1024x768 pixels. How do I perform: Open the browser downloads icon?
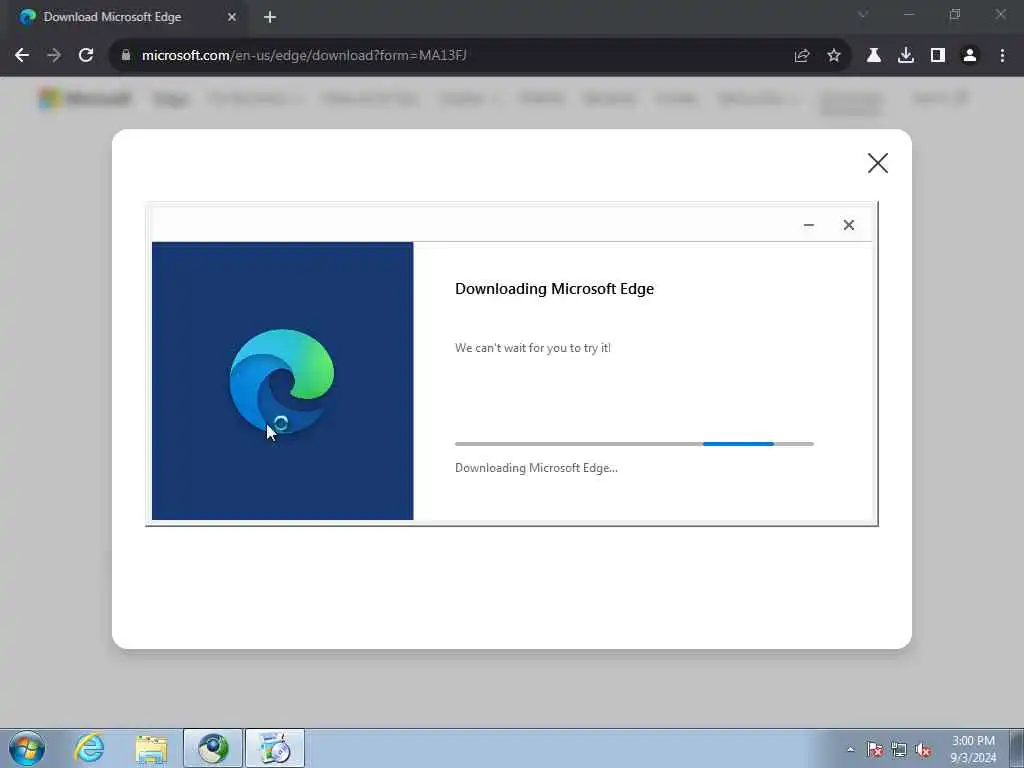point(906,56)
